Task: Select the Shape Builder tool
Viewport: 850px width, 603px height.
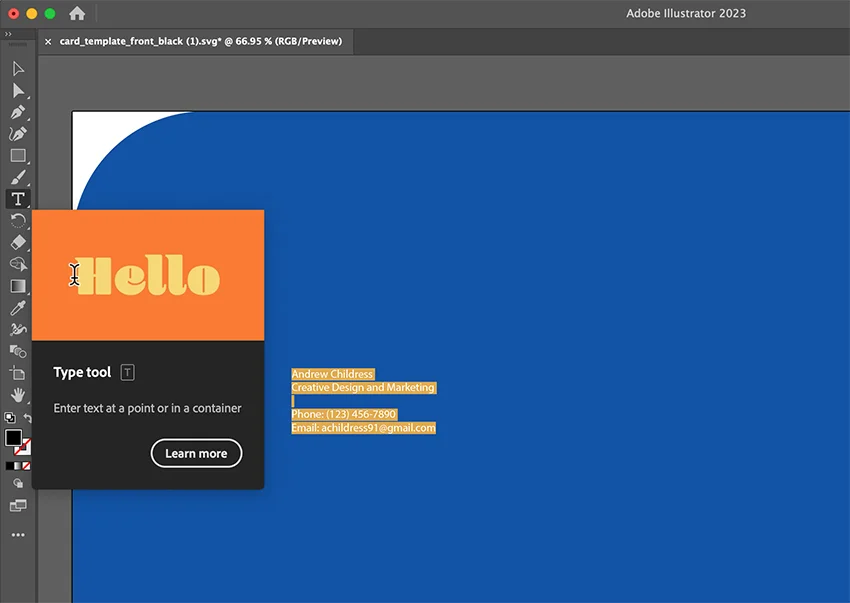Action: (18, 264)
